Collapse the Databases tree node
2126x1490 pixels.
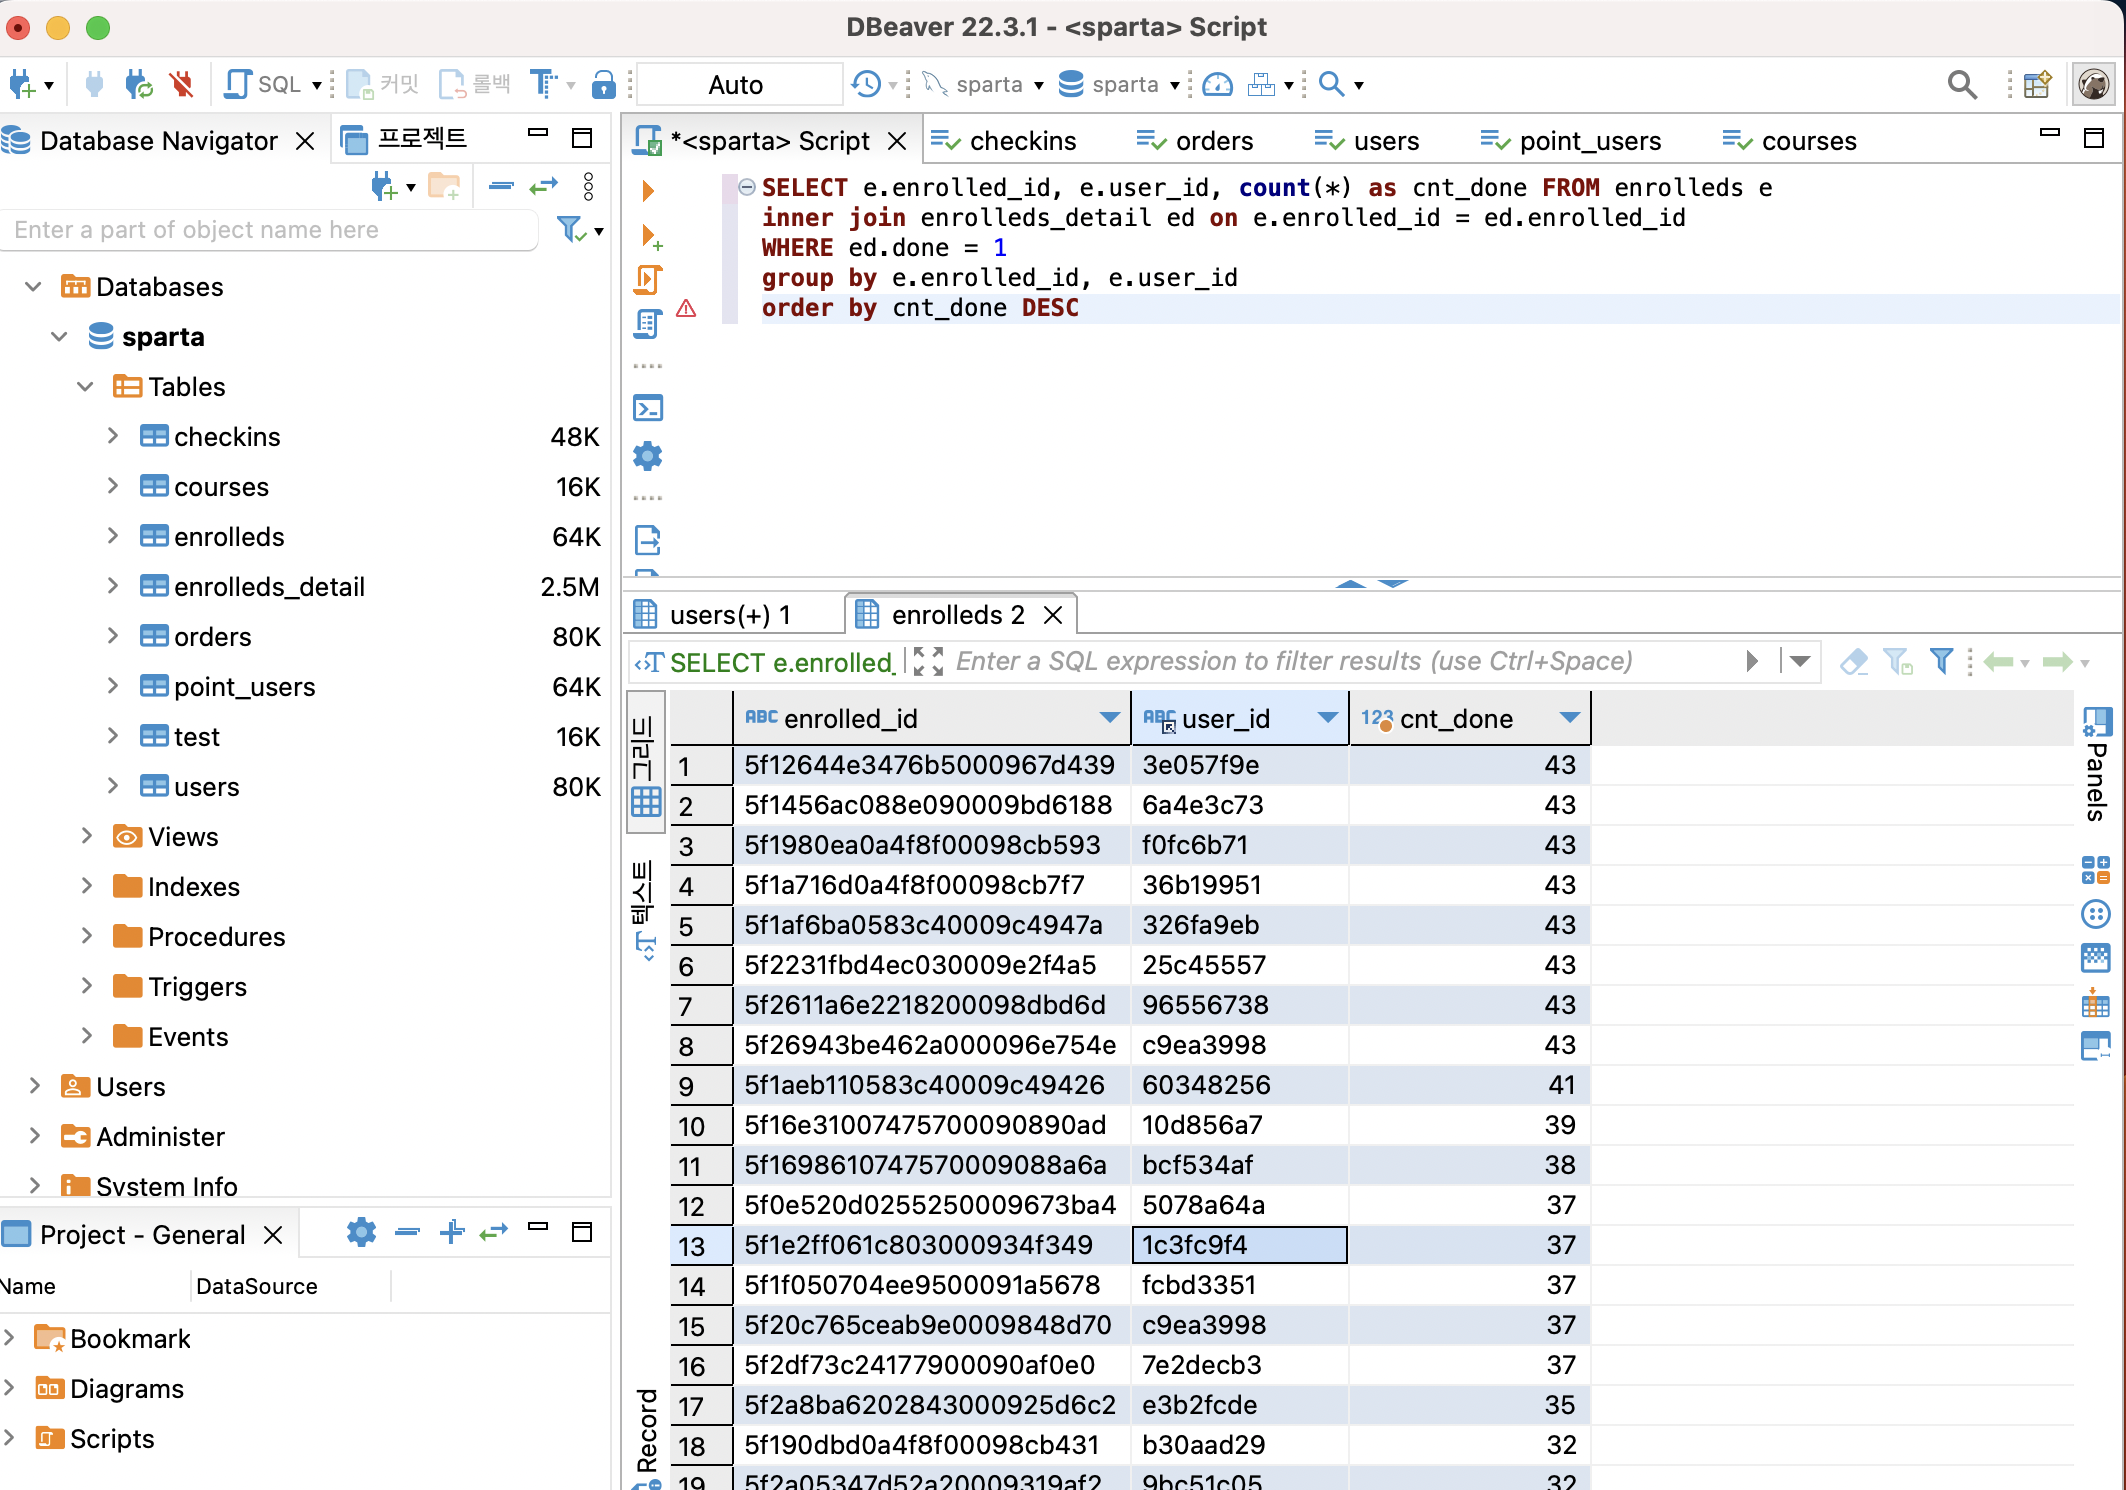click(33, 287)
